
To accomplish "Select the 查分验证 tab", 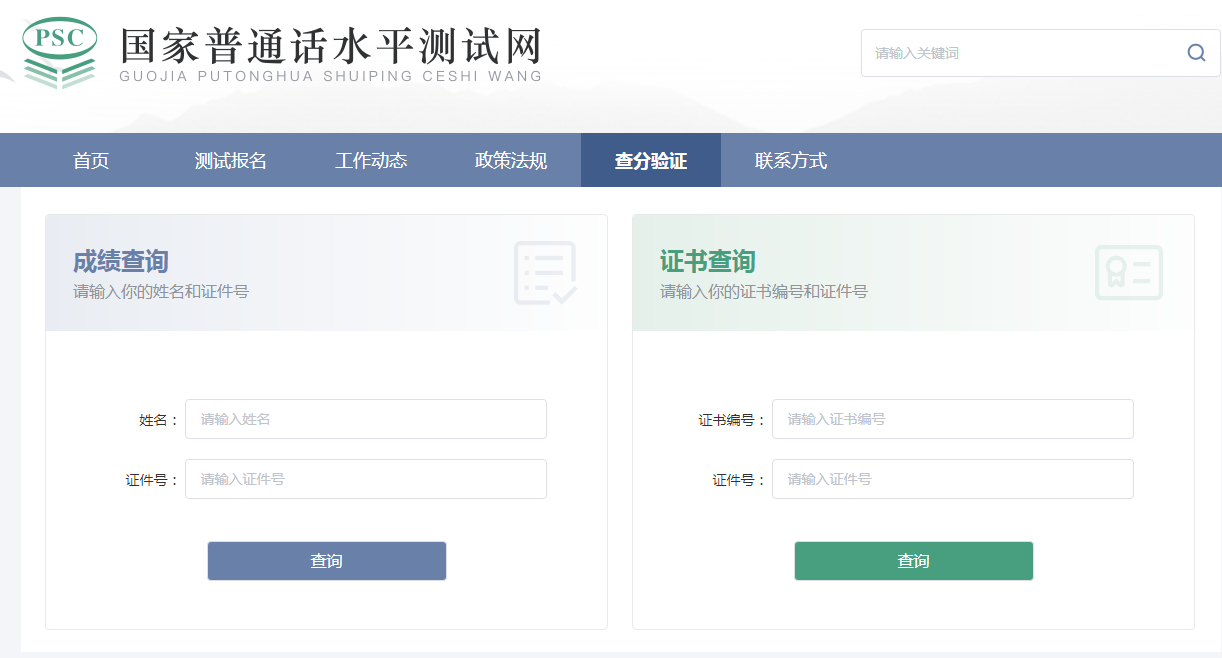I will pos(650,160).
